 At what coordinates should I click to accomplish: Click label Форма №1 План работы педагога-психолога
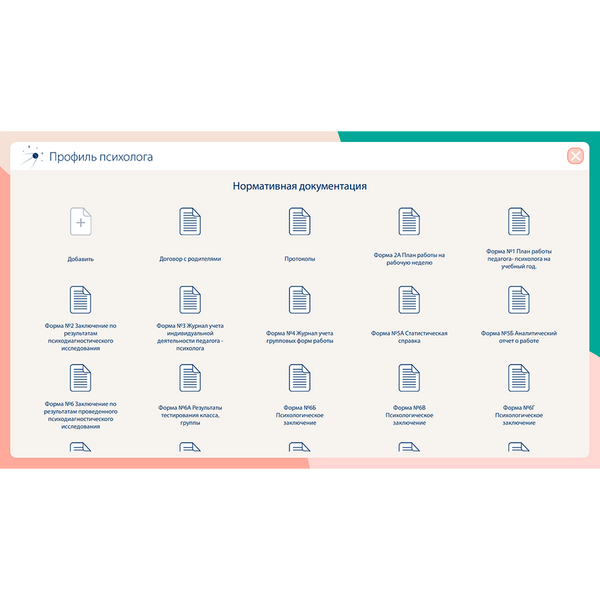[x=518, y=259]
